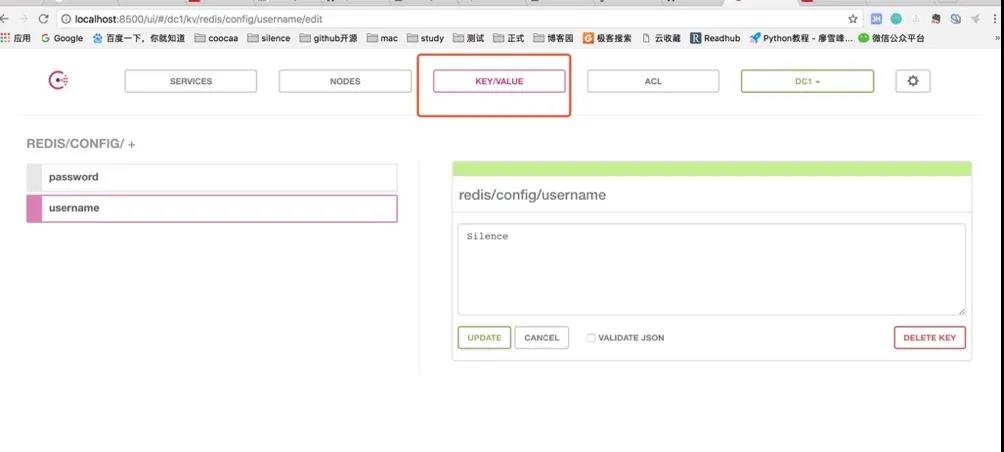Click the CANCEL button
This screenshot has height=452, width=1004.
tap(542, 337)
